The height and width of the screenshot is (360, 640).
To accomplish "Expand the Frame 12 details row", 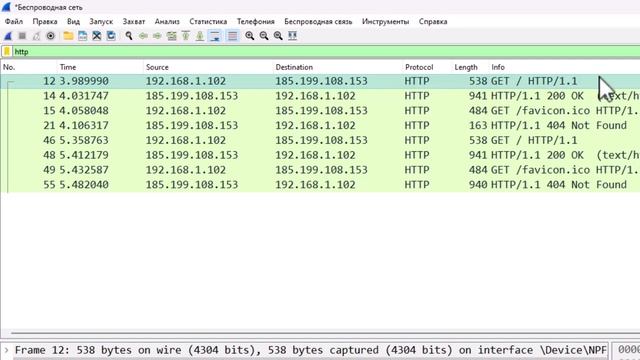I will (x=6, y=350).
